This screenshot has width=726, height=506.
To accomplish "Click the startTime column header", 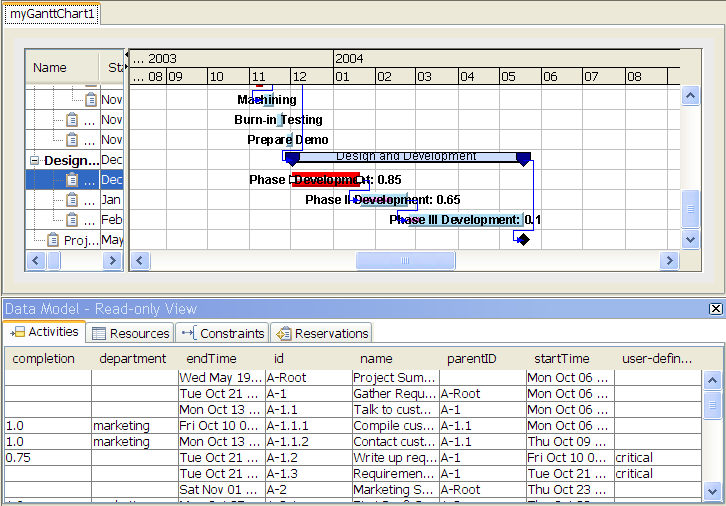I will (562, 358).
